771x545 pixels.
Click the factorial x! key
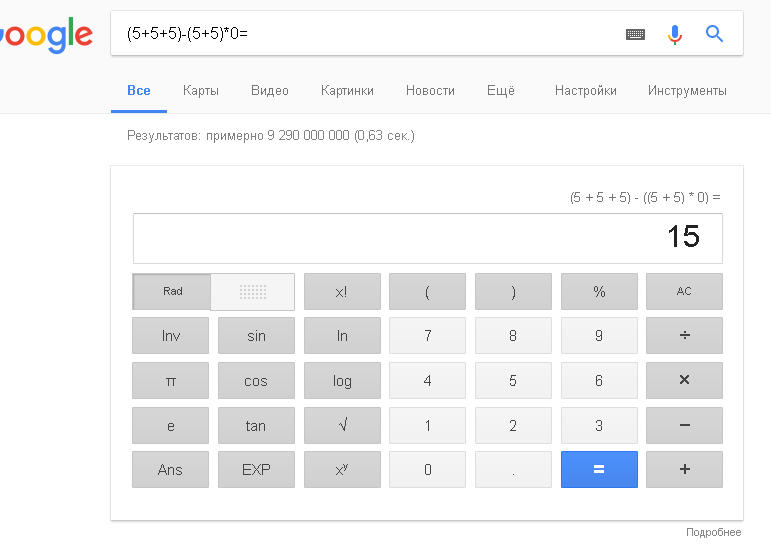coord(342,292)
